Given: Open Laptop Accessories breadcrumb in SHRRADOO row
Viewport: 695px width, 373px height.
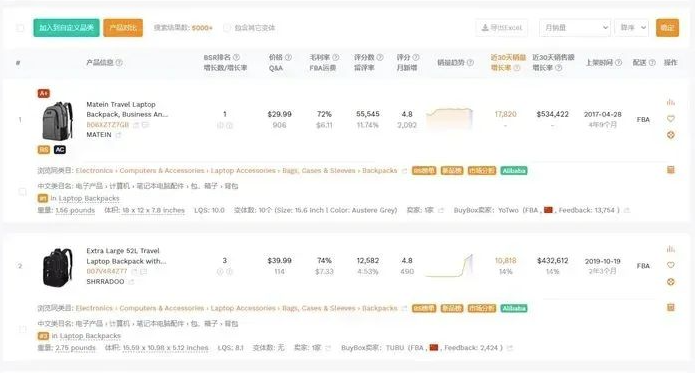Looking at the screenshot, I should pyautogui.click(x=243, y=308).
